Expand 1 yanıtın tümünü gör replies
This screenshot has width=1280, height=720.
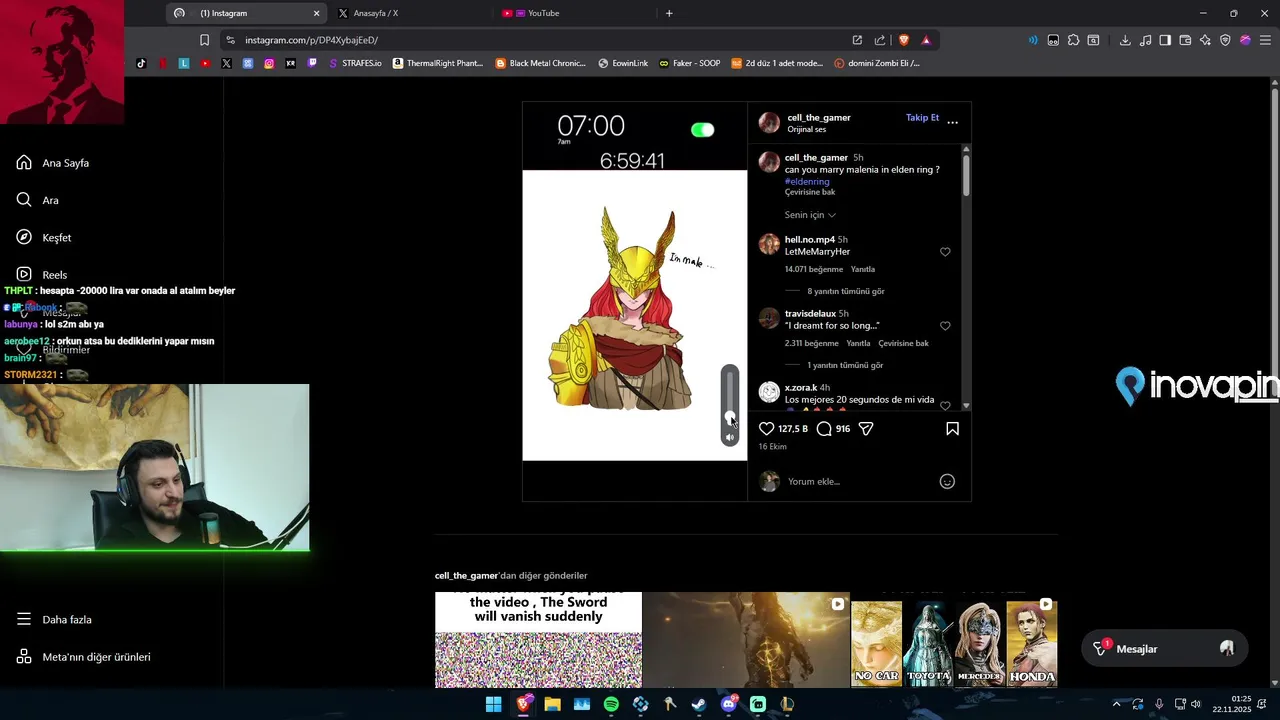pos(845,365)
